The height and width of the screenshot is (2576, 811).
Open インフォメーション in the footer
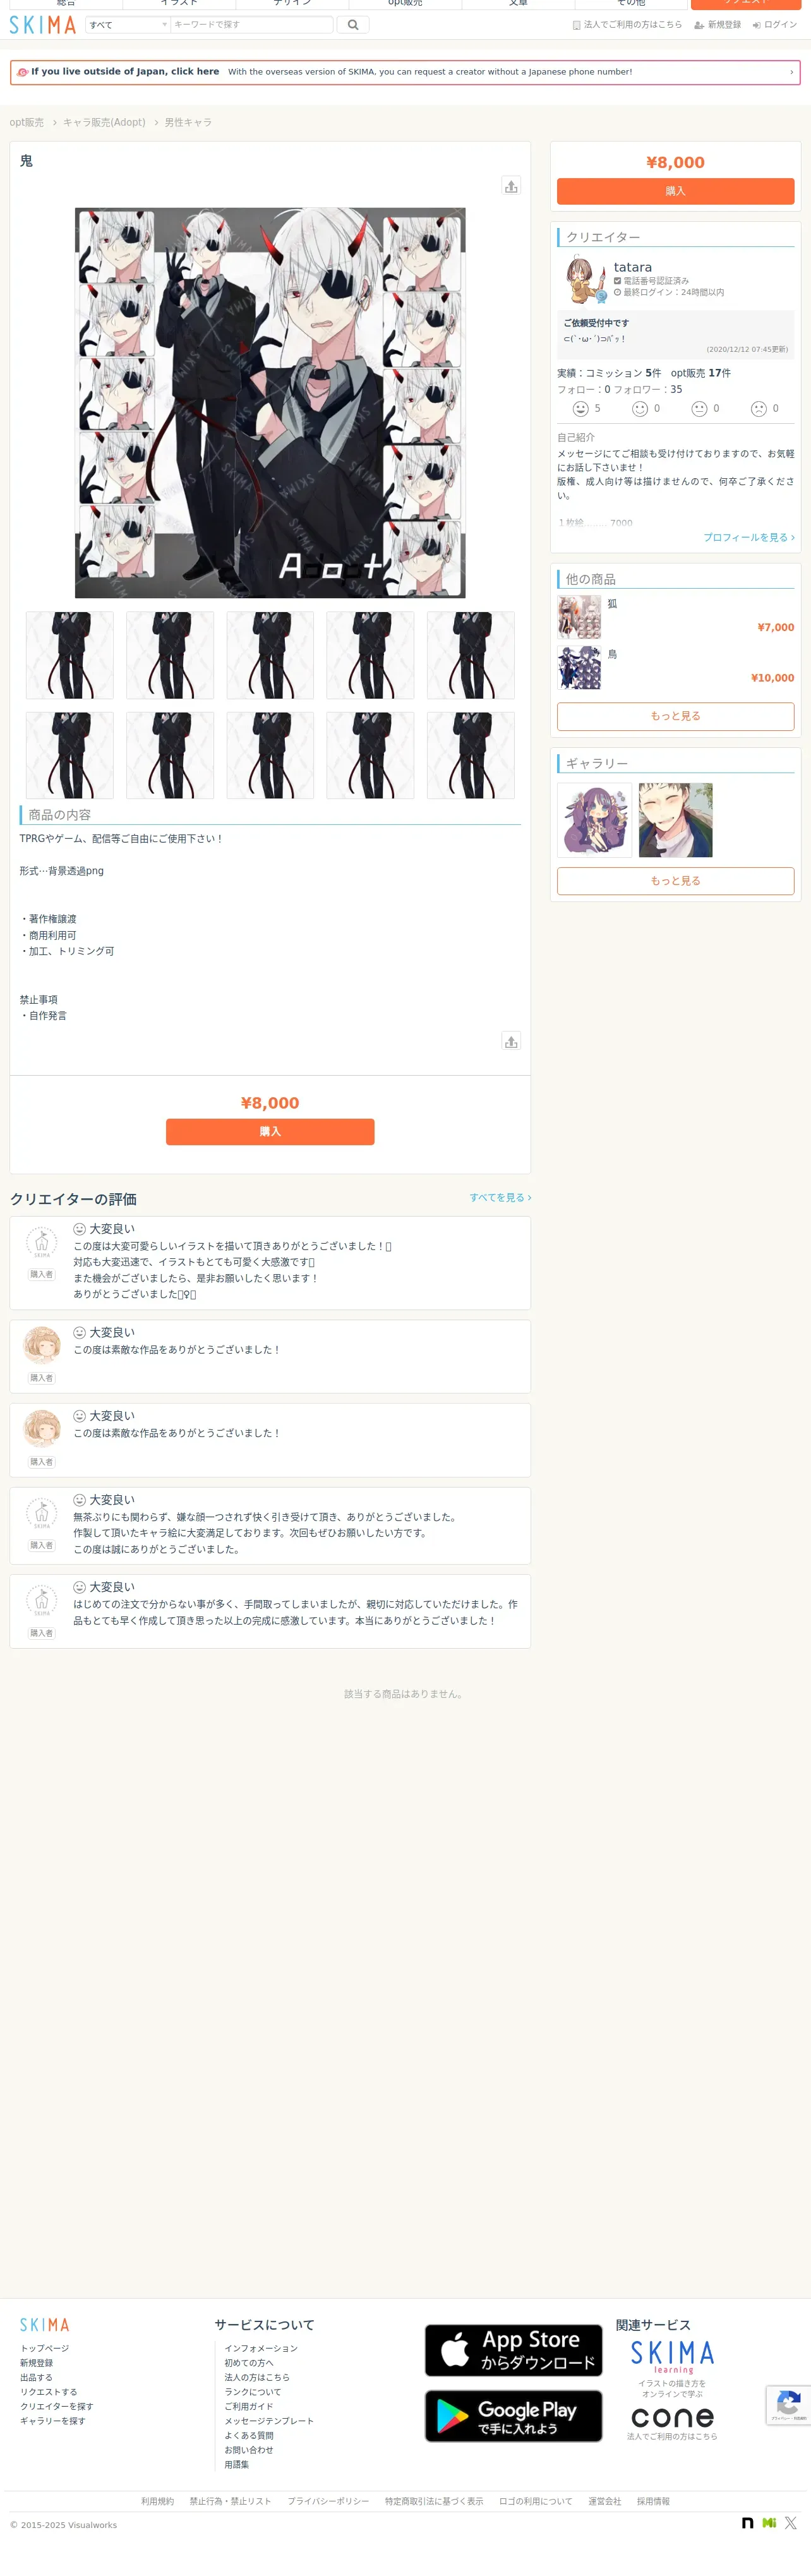tap(261, 2348)
